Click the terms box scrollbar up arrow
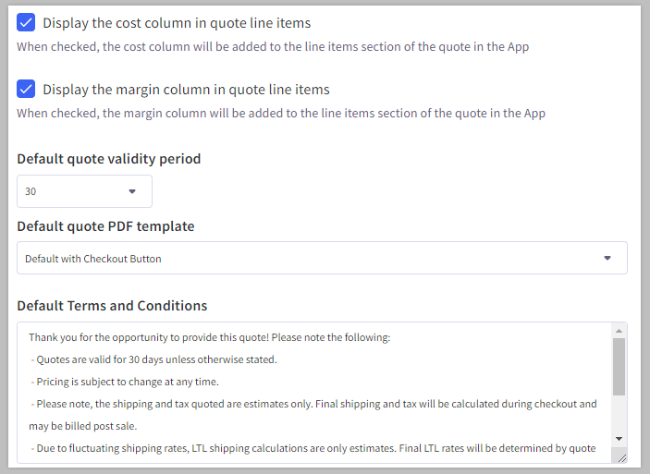Screen dimensions: 650x474 pos(619,331)
